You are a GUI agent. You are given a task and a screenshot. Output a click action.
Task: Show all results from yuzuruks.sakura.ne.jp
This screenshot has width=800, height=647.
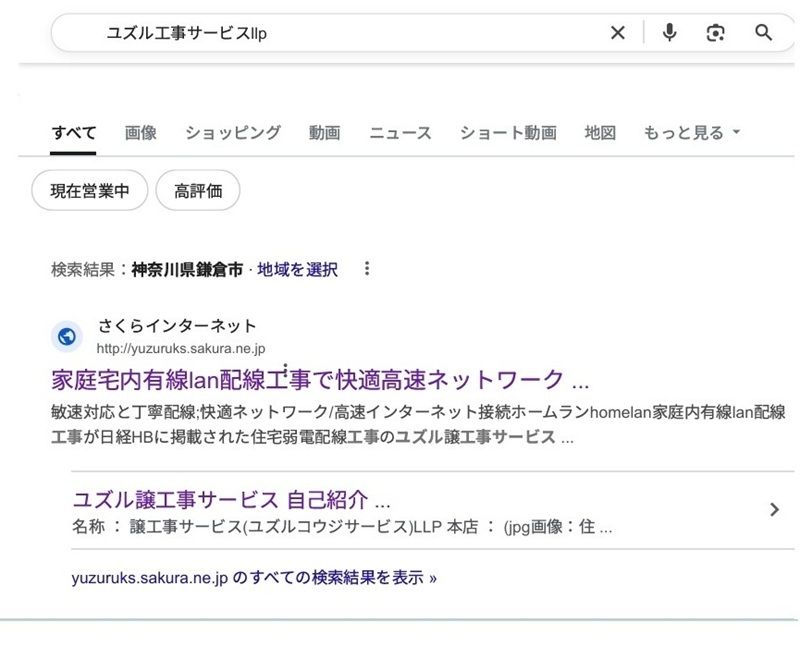[x=250, y=576]
